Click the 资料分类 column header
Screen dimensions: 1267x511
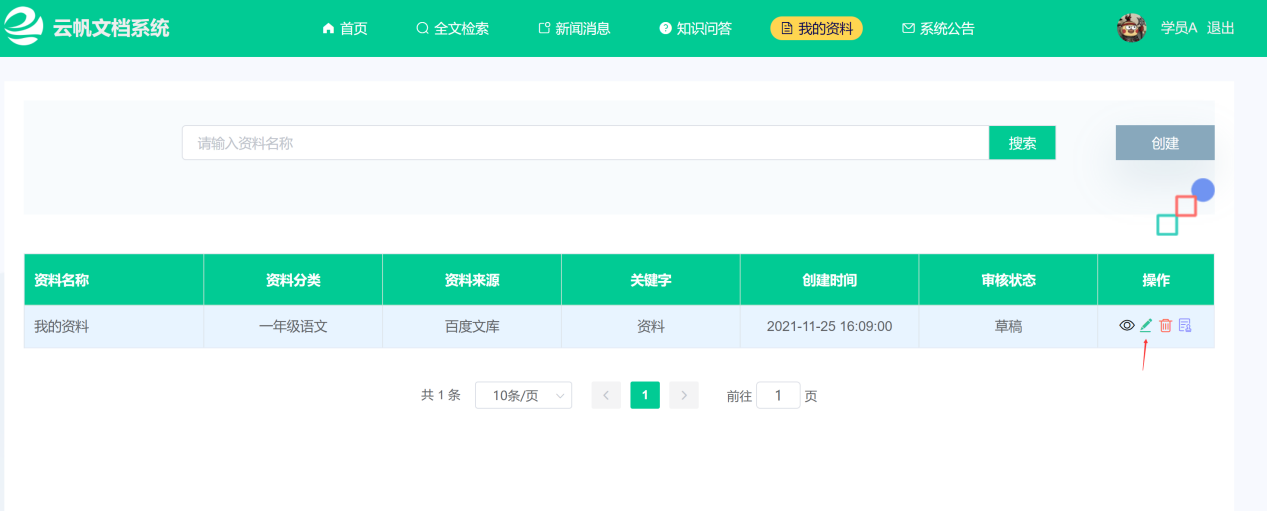click(293, 280)
